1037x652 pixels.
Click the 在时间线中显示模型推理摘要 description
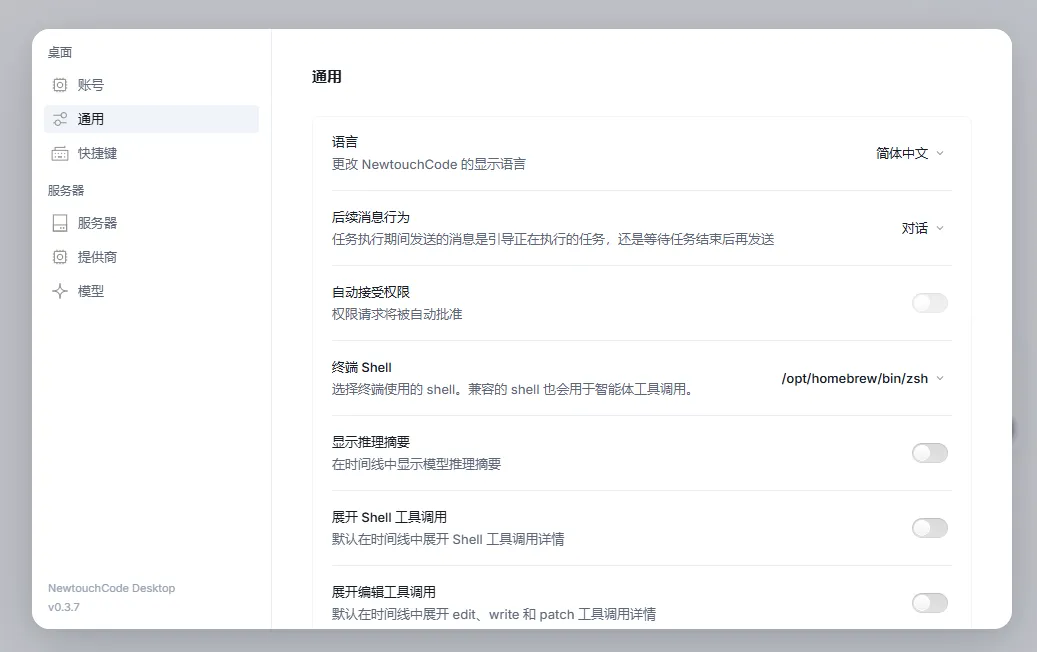(x=416, y=464)
